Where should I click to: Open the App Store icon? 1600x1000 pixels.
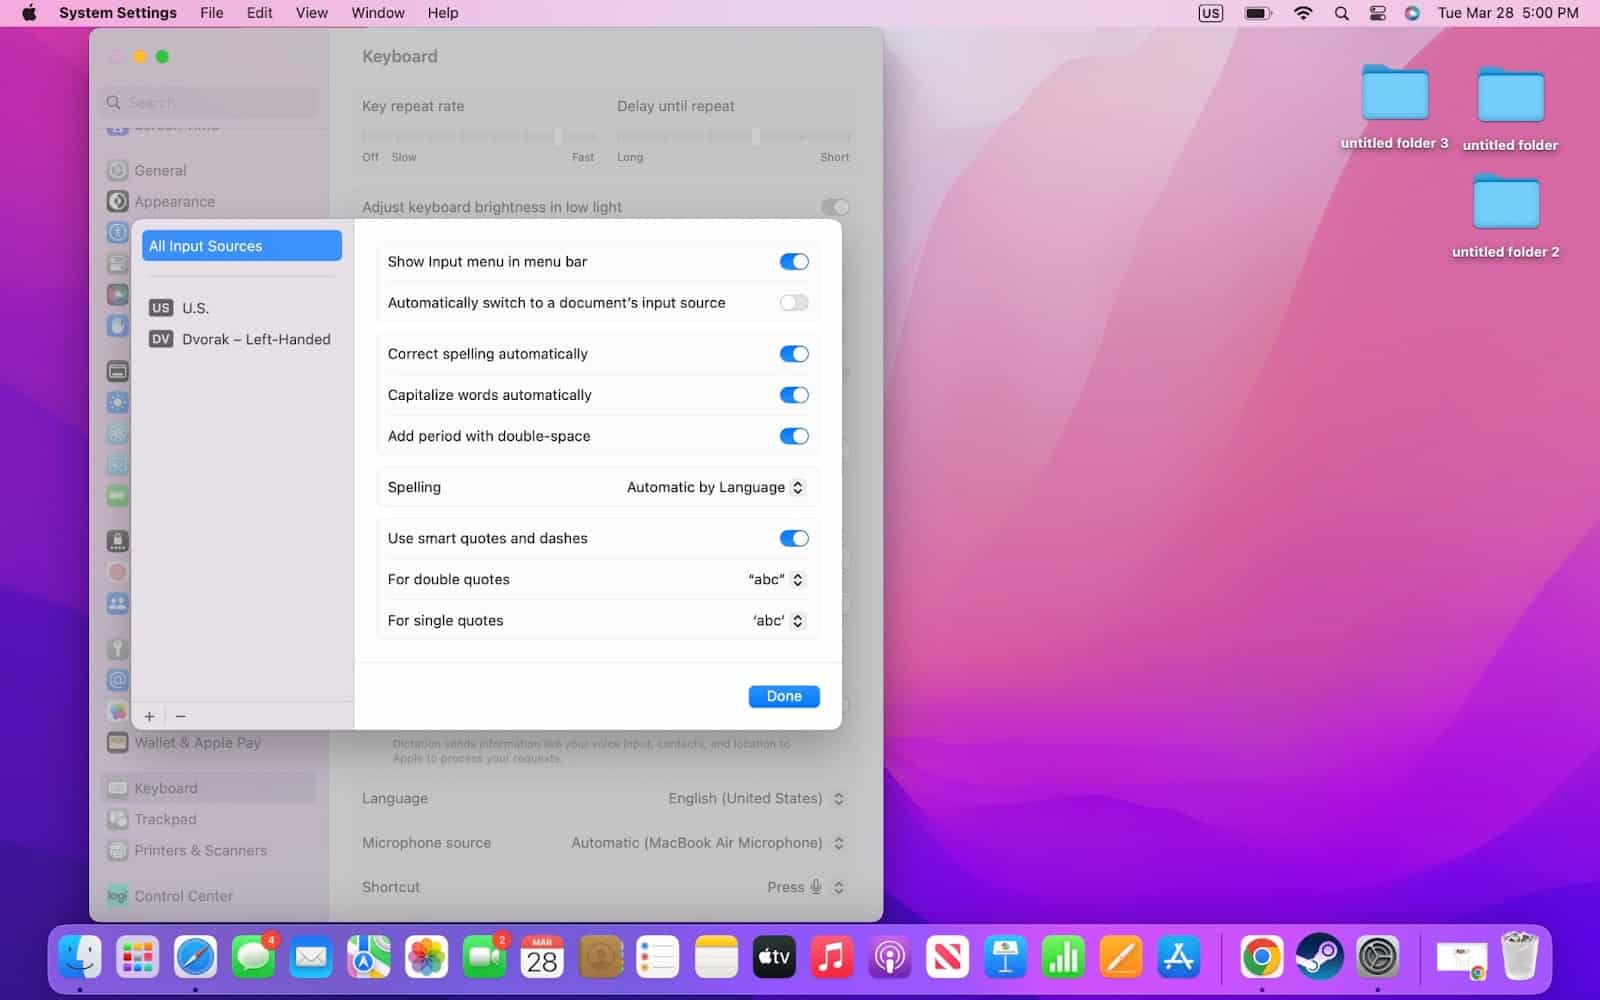click(1178, 957)
